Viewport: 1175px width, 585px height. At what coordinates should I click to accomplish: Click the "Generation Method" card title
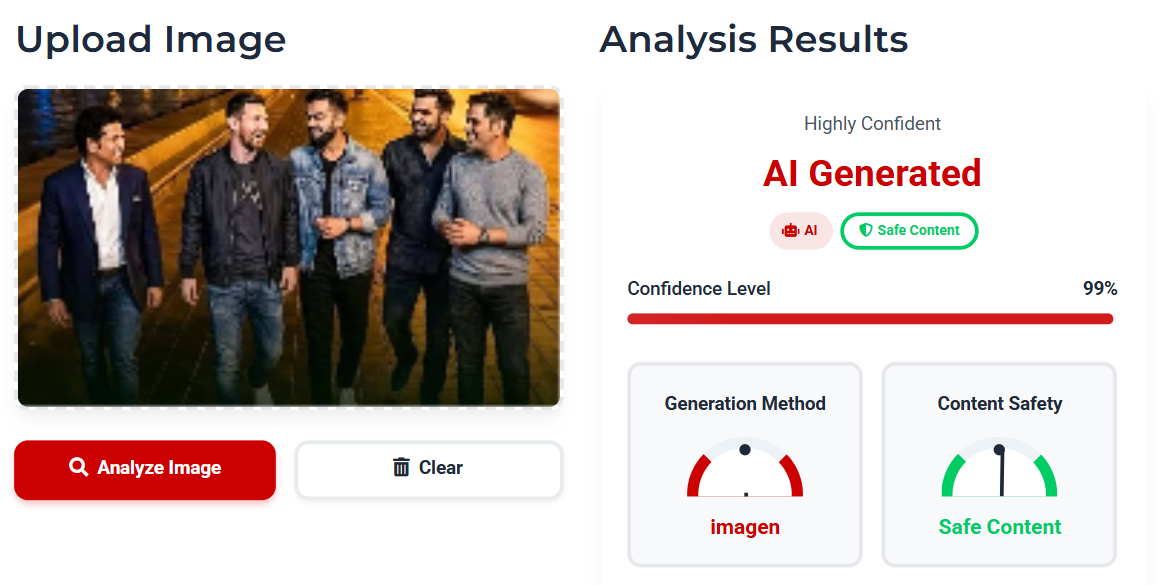[745, 404]
